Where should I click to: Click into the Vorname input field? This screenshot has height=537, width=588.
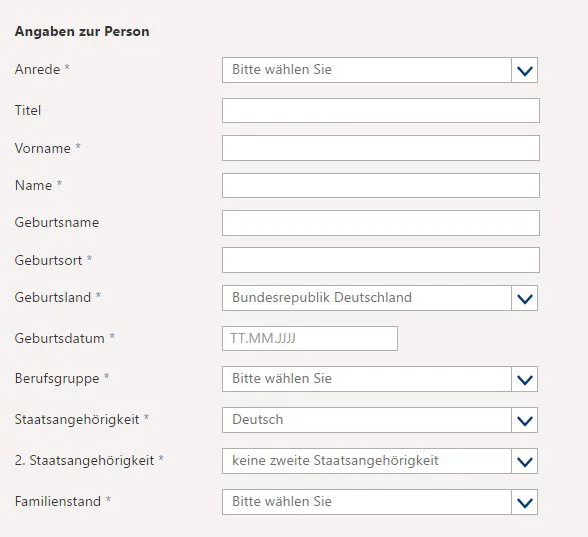[381, 148]
